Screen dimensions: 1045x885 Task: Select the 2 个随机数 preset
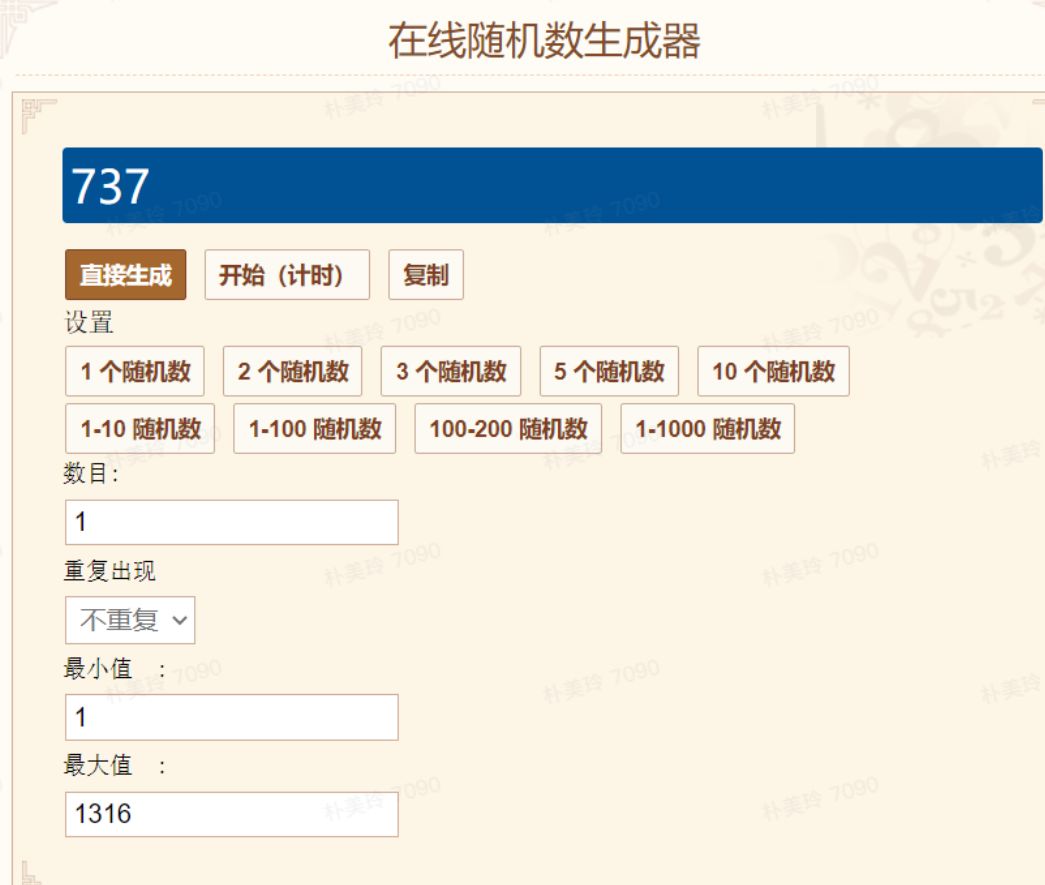(293, 371)
